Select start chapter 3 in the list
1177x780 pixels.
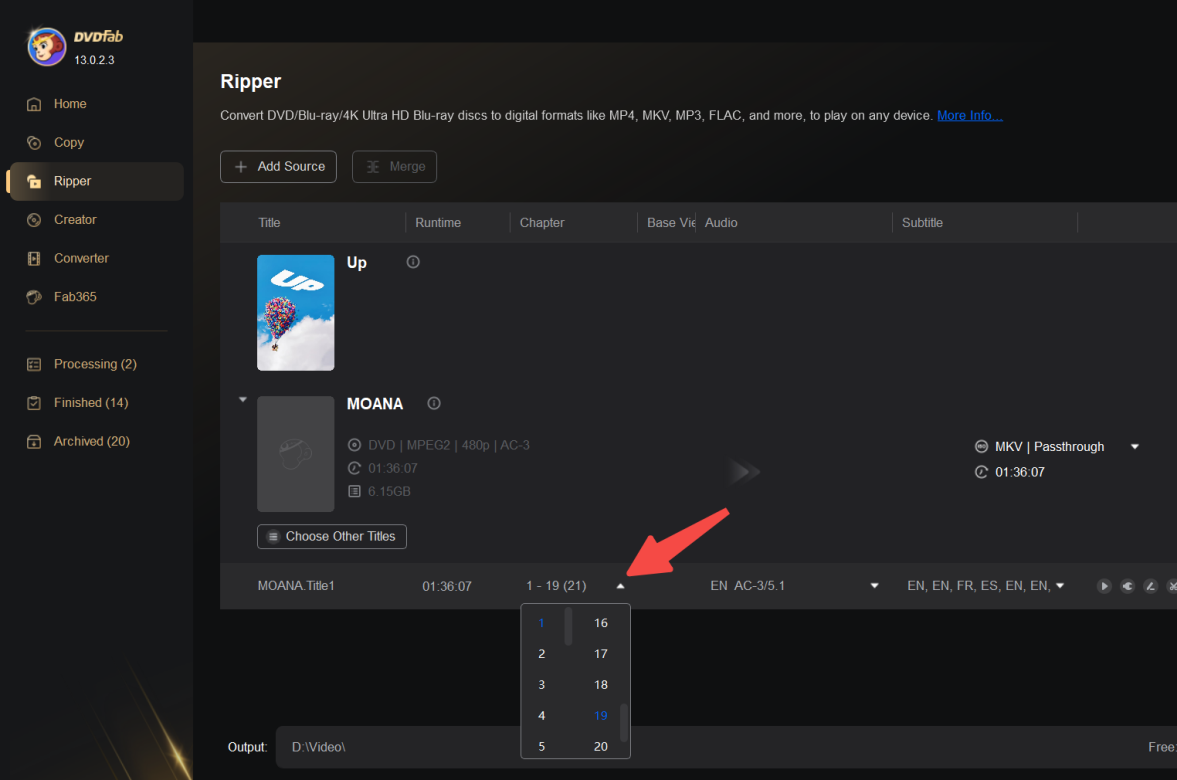pyautogui.click(x=542, y=685)
